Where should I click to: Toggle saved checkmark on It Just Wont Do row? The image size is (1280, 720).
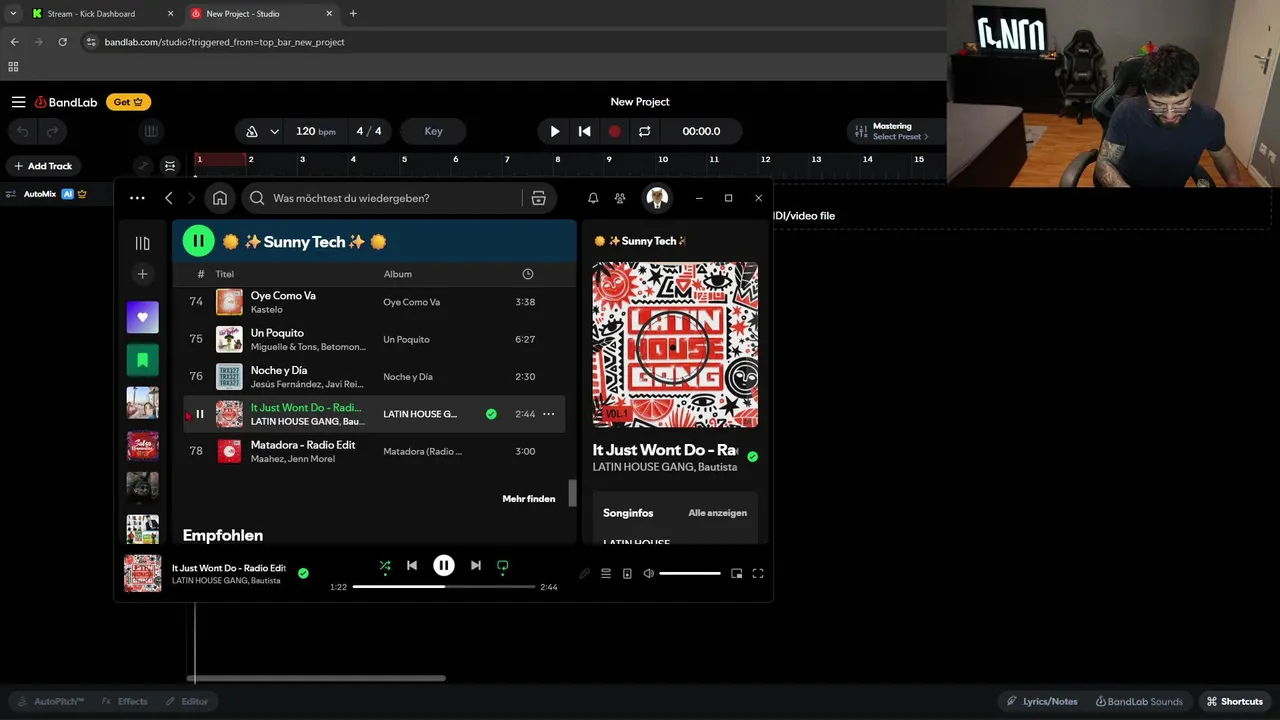[491, 414]
